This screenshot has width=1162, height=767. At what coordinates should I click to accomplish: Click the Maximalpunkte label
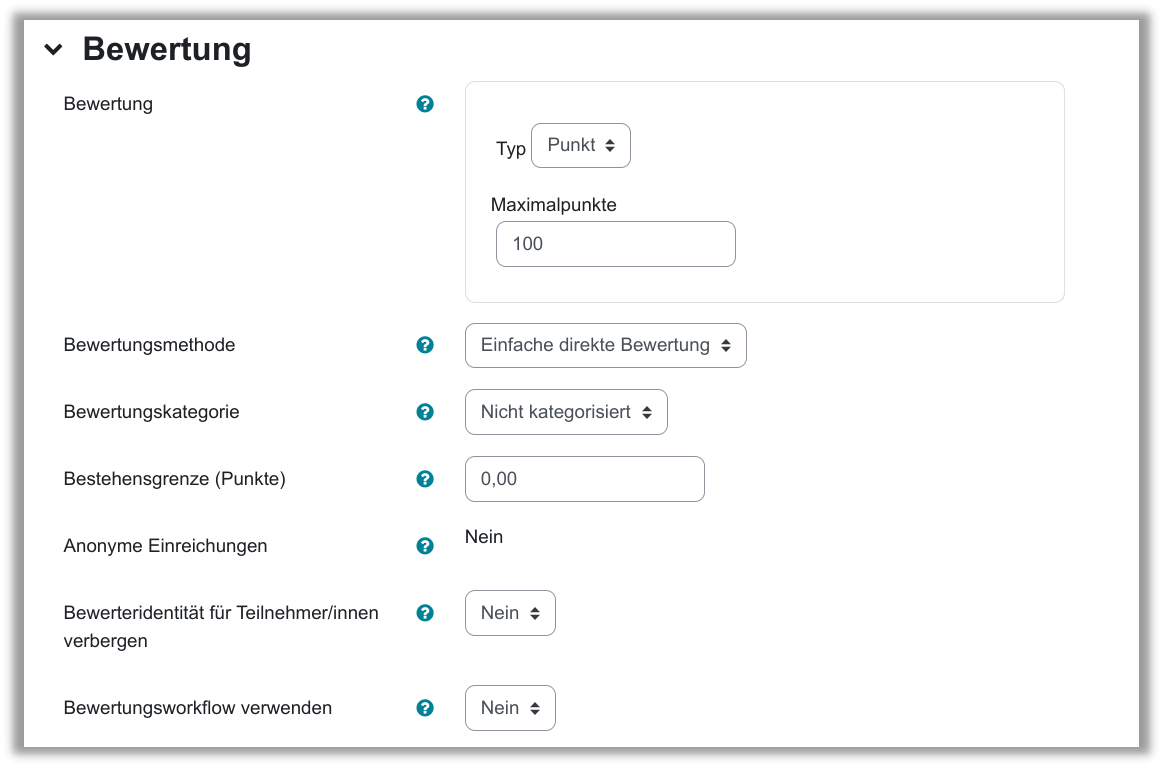pos(554,205)
